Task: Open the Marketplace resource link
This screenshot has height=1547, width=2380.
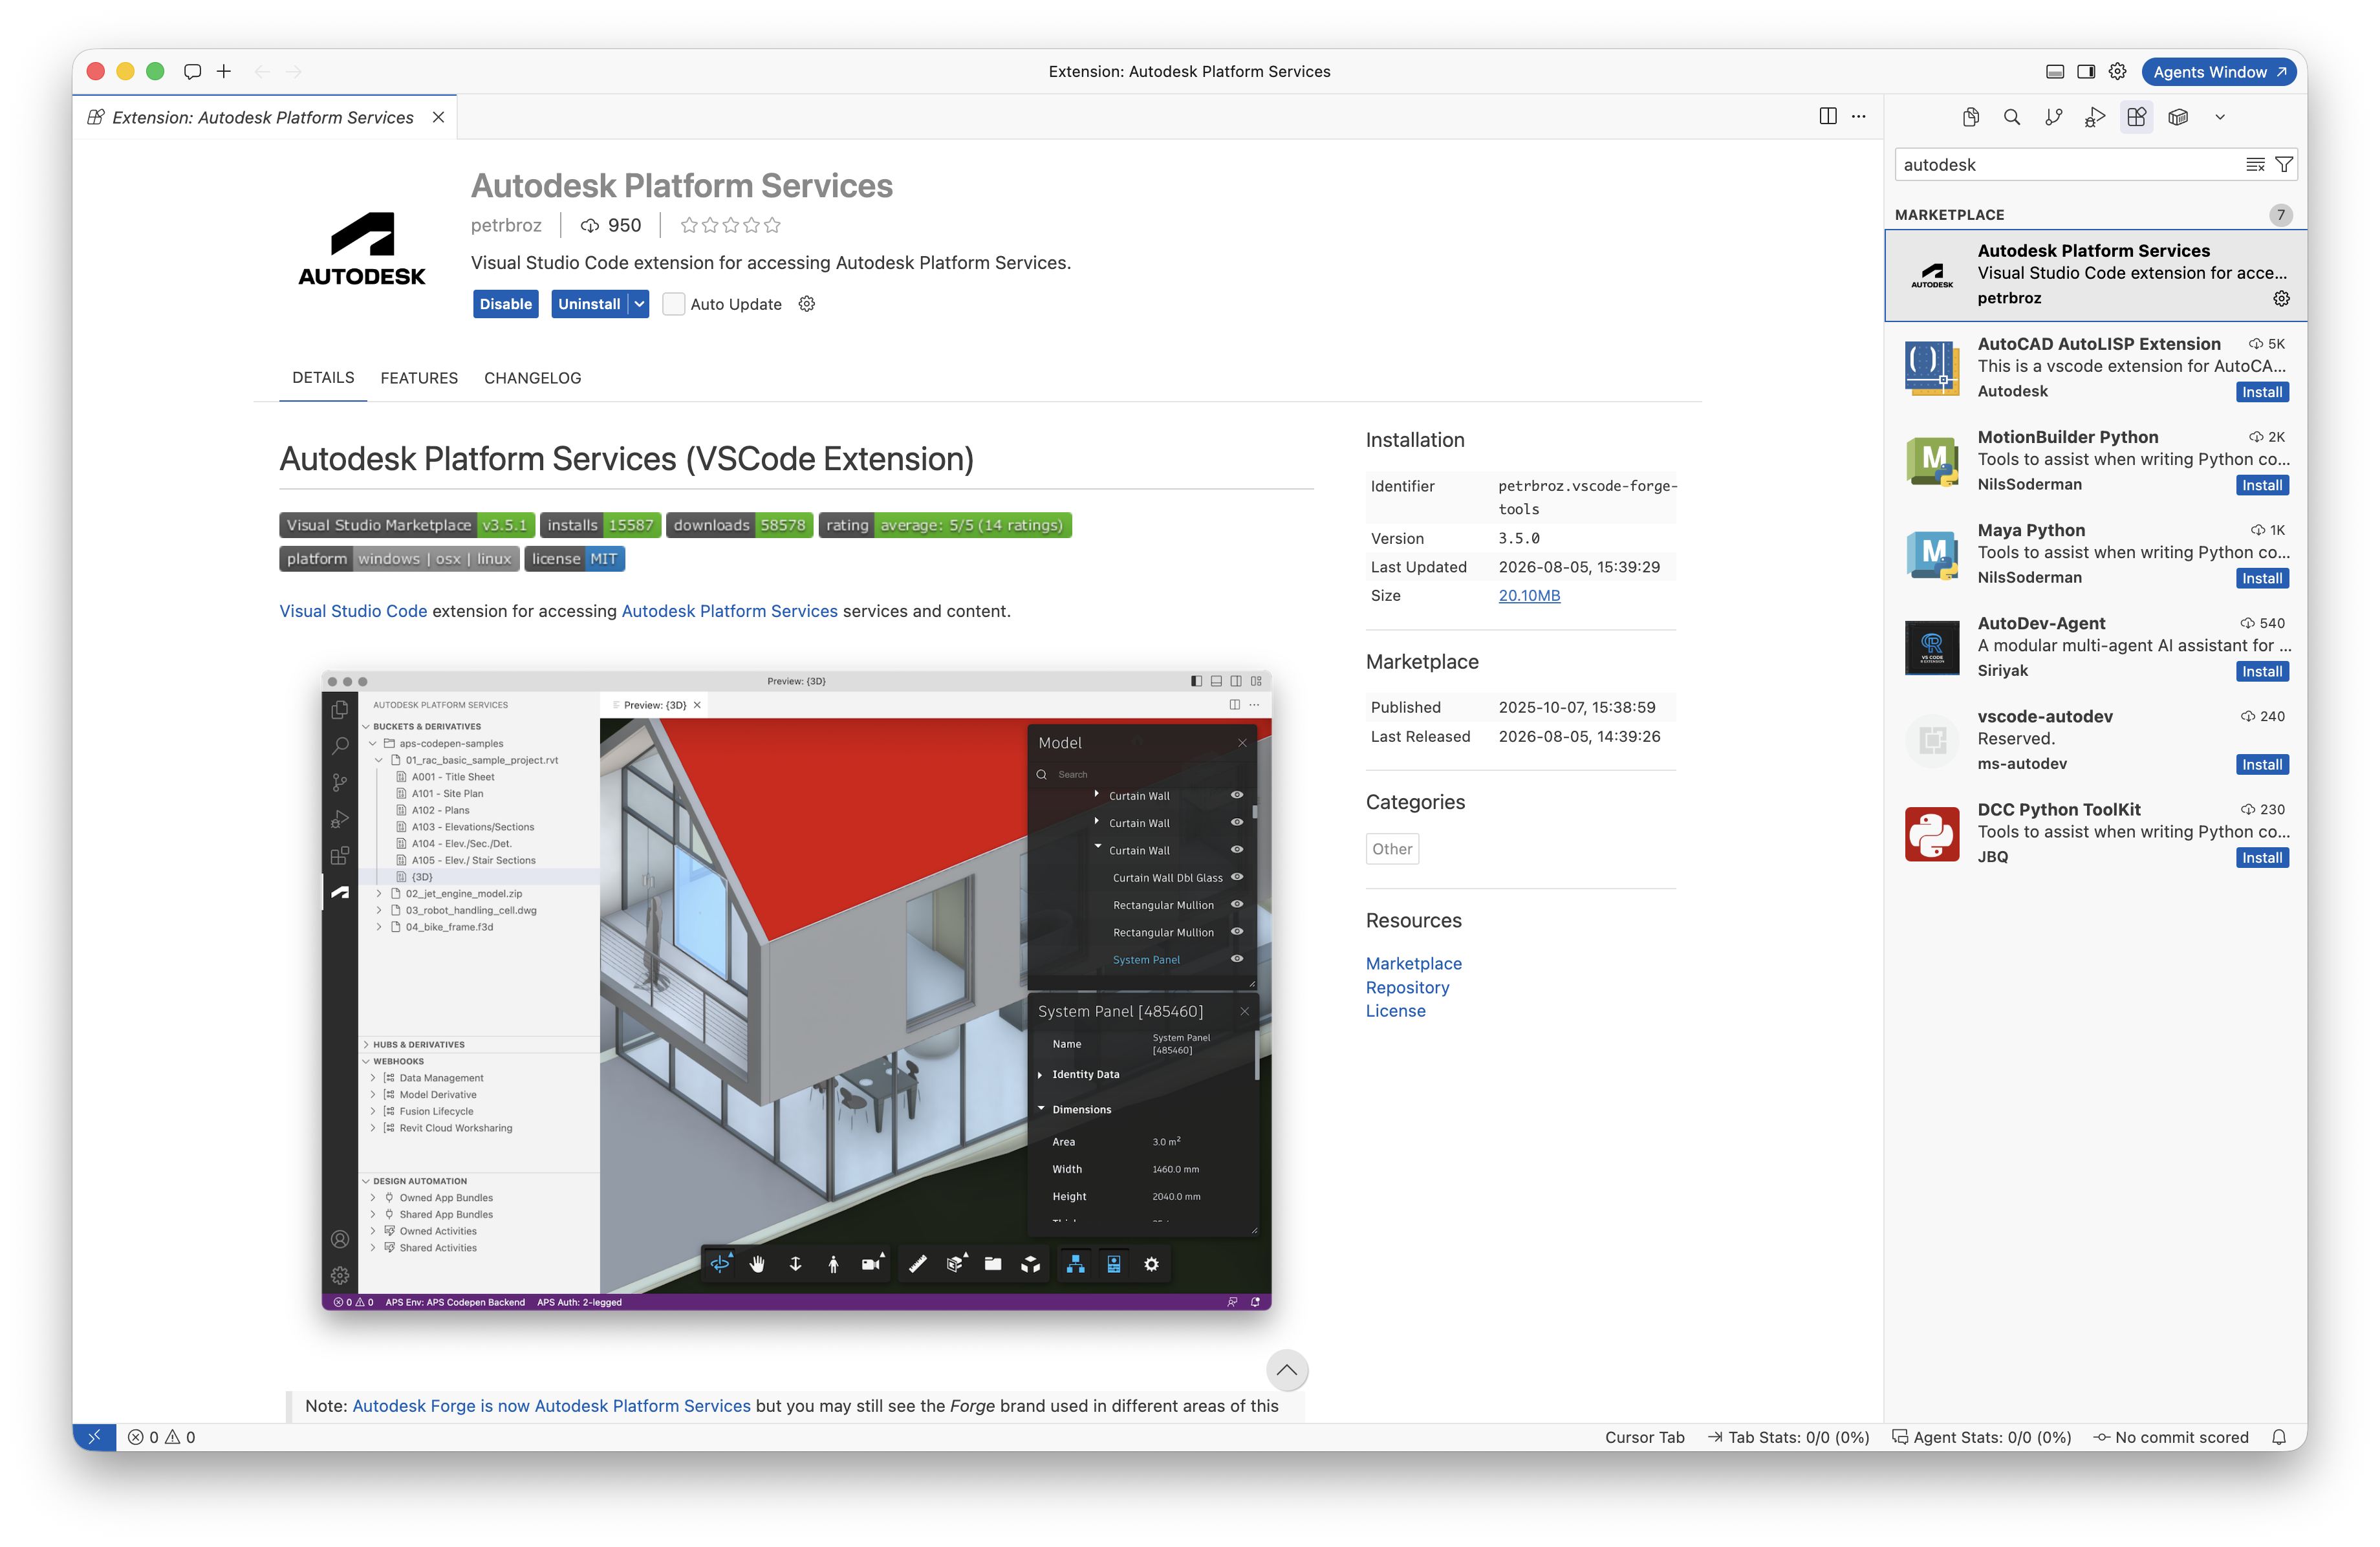Action: (x=1413, y=963)
